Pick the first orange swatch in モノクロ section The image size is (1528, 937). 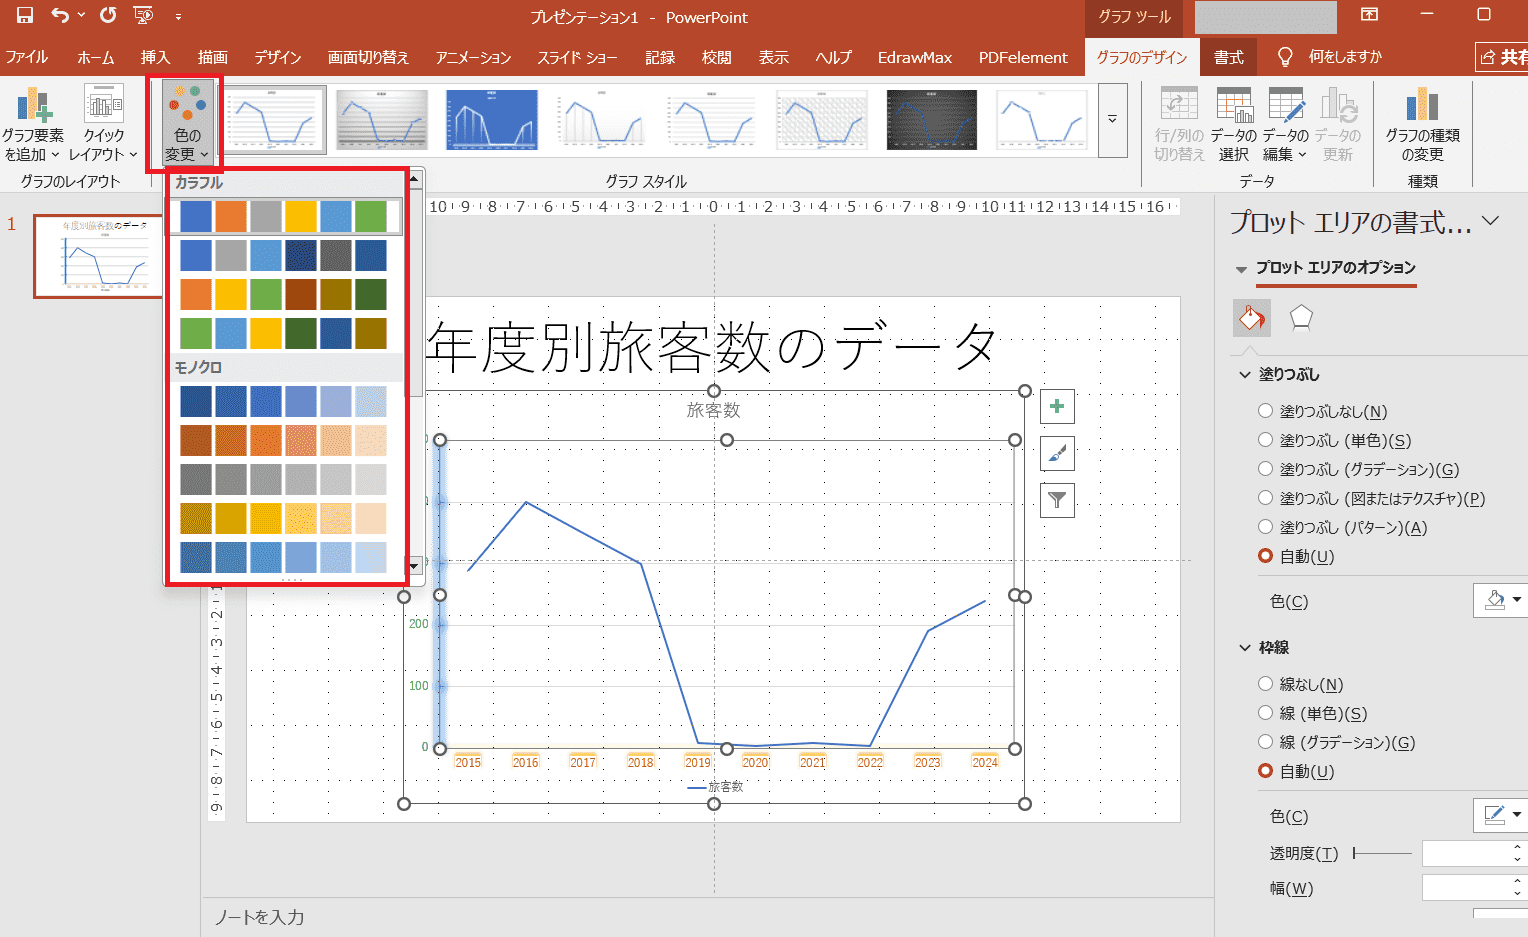196,440
